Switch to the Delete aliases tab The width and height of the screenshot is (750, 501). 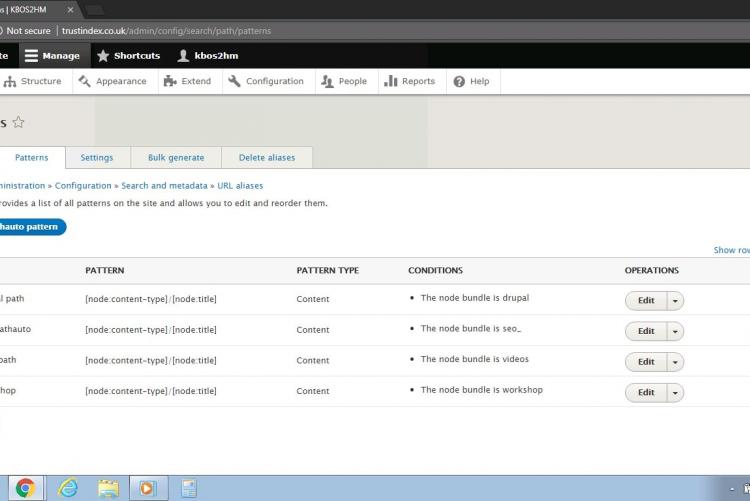click(267, 157)
